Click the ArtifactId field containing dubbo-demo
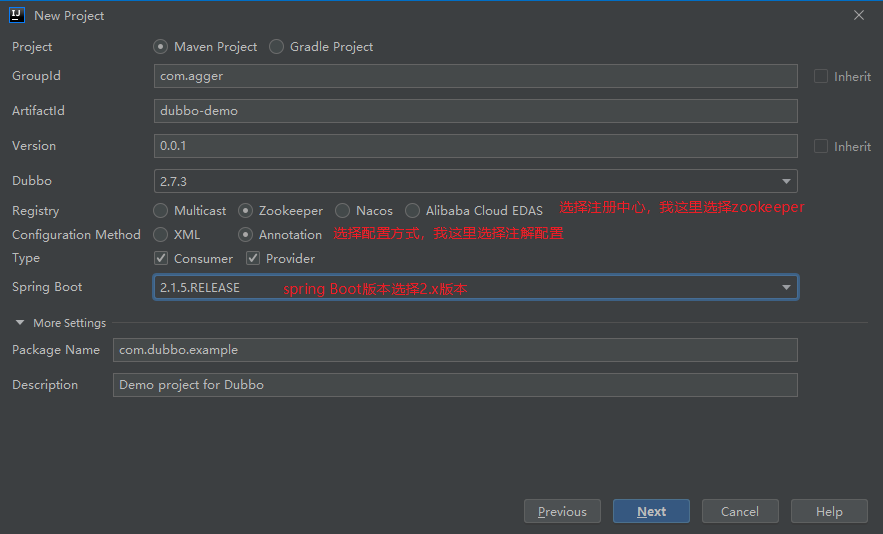Screen dimensions: 883x534 (475, 111)
